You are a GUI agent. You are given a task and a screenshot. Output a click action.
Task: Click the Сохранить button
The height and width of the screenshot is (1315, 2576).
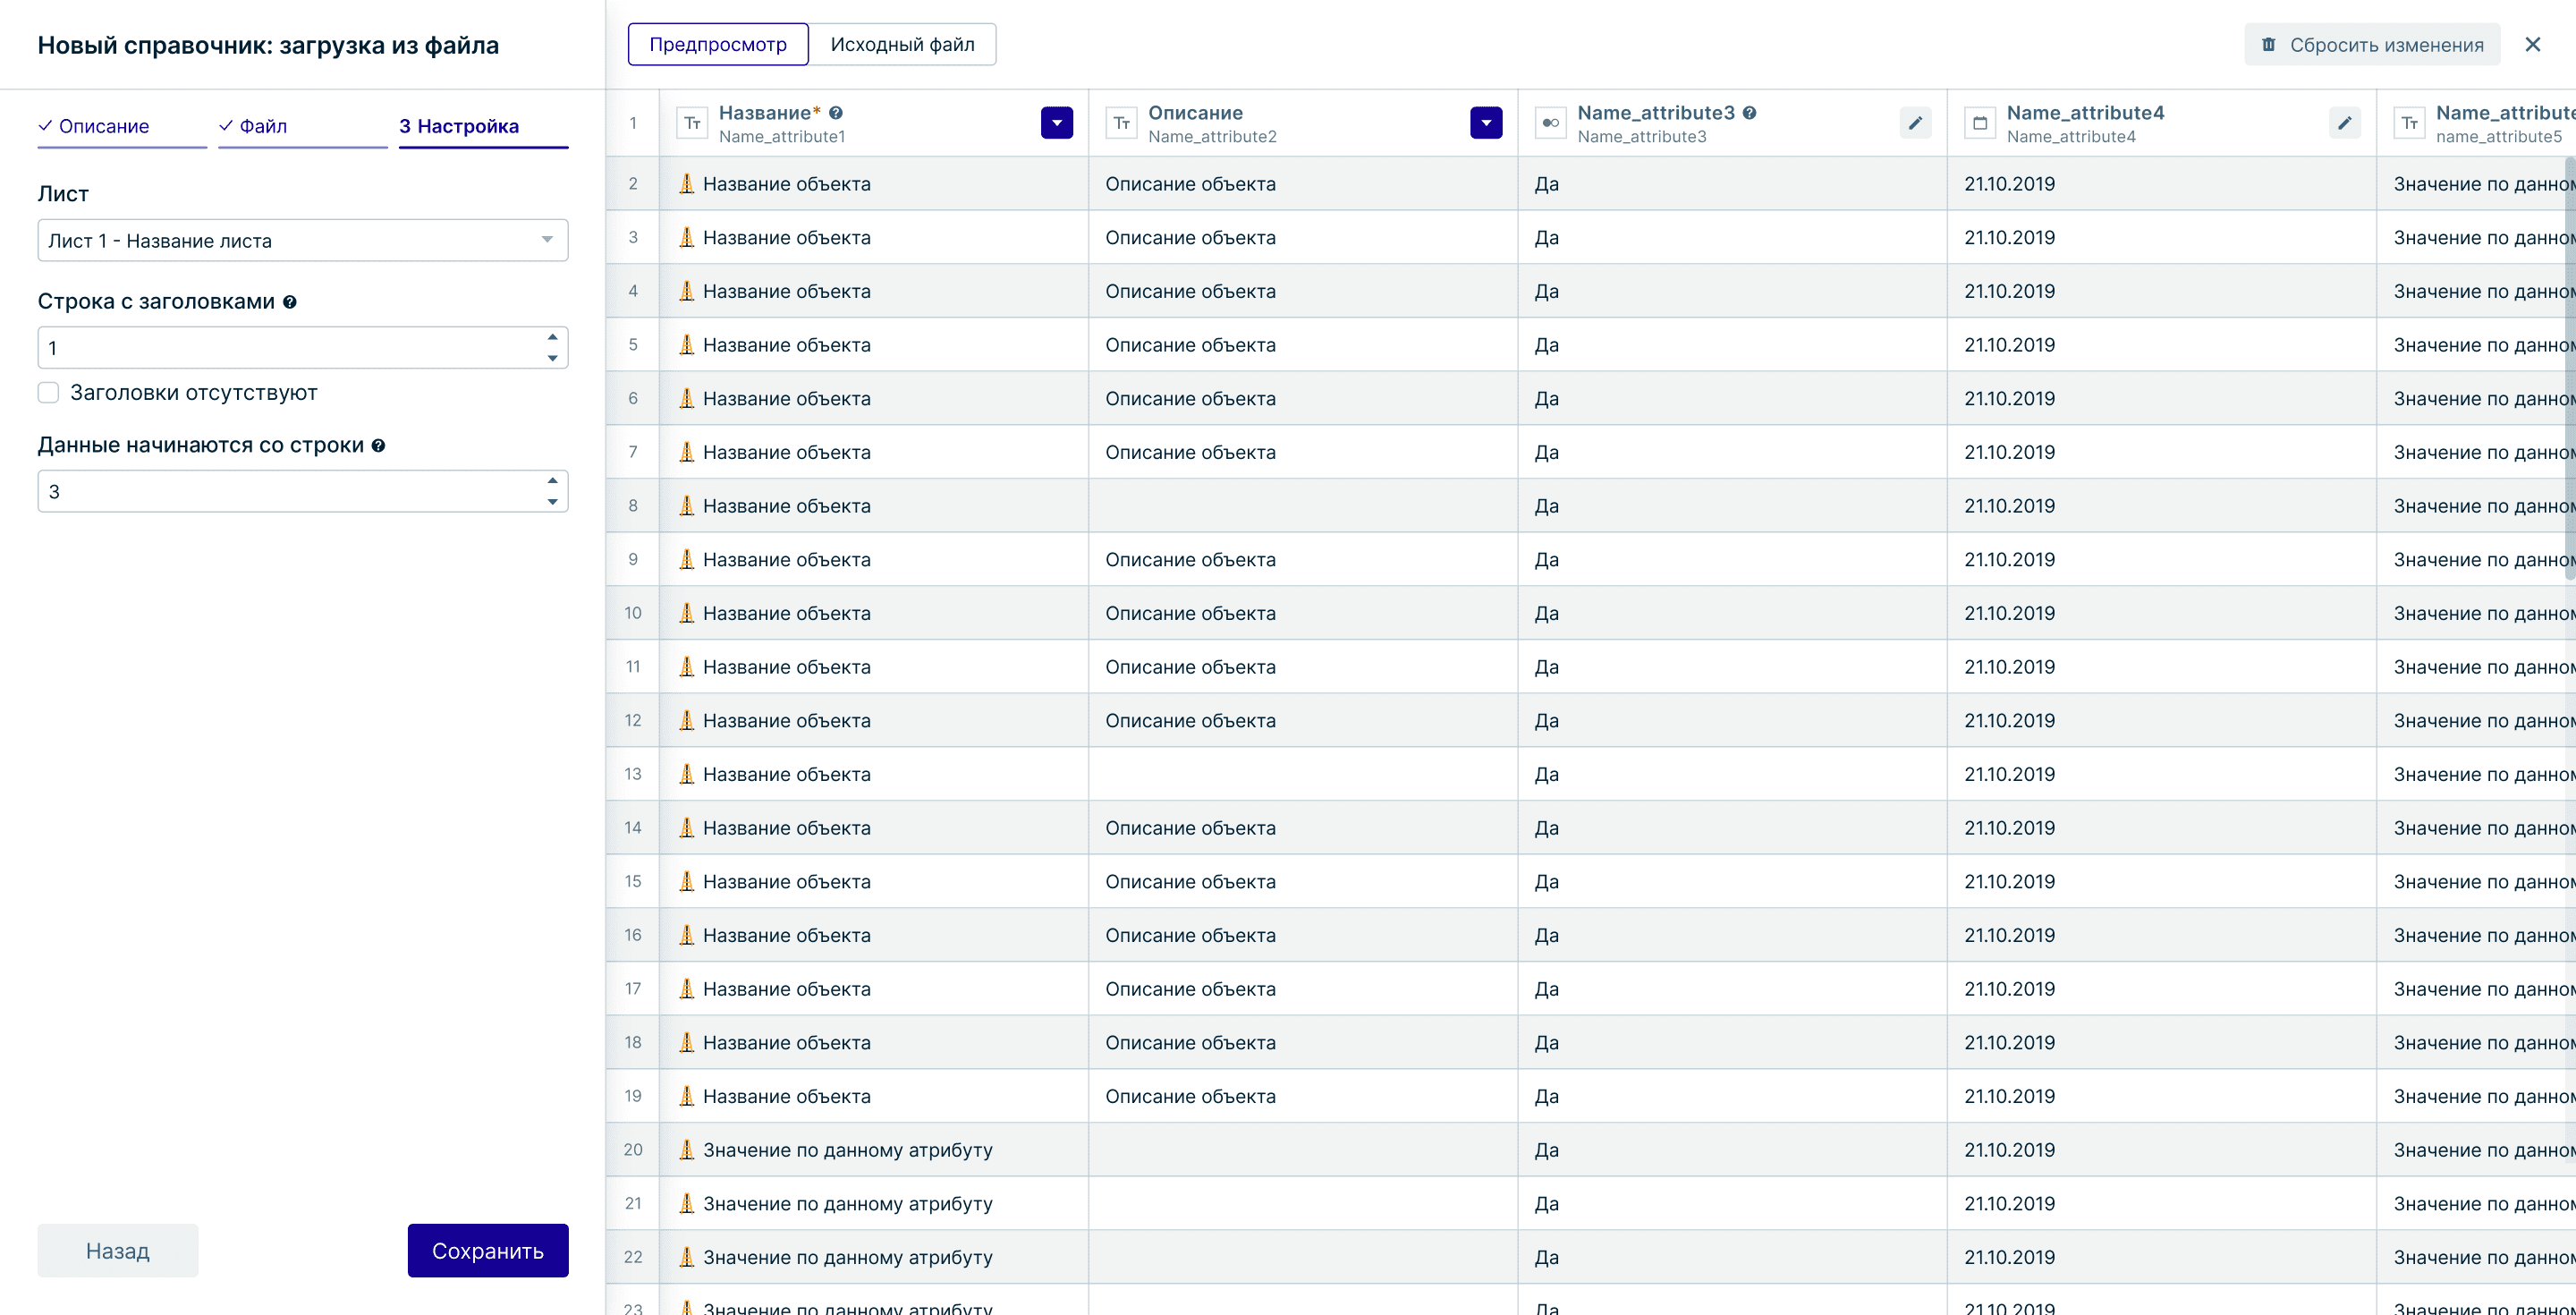pyautogui.click(x=487, y=1250)
